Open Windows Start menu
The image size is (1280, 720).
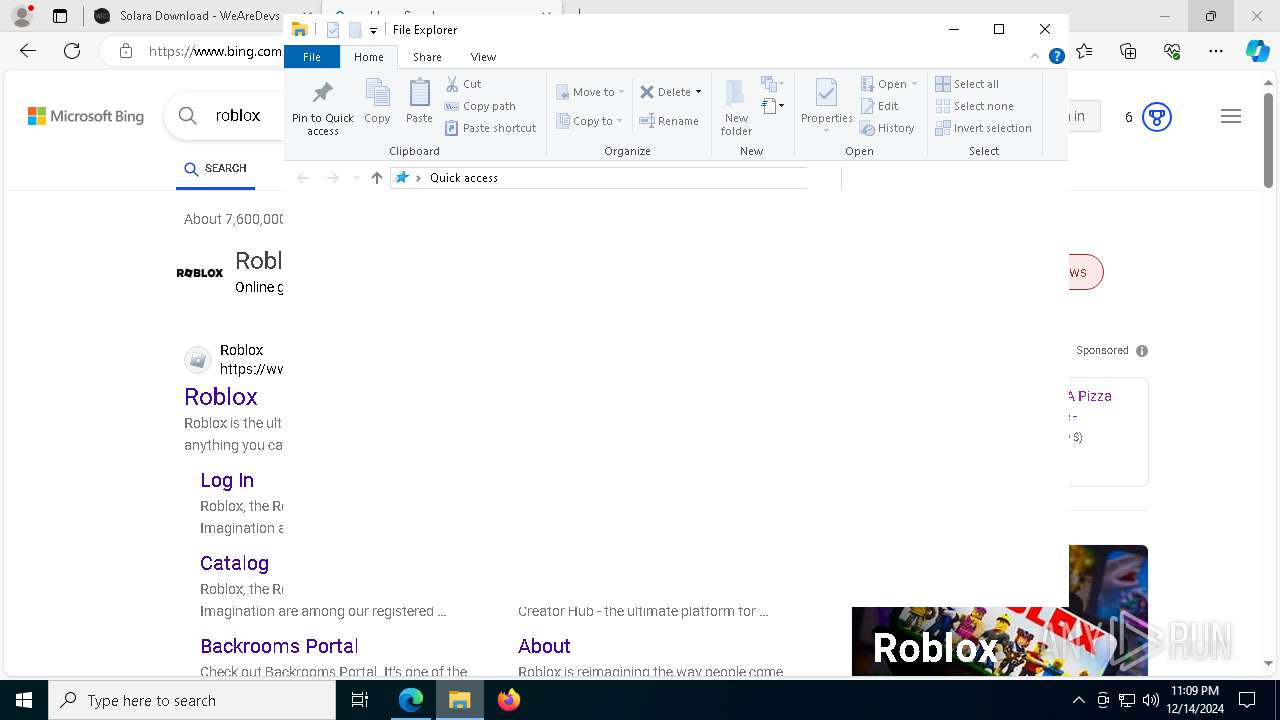pyautogui.click(x=24, y=700)
